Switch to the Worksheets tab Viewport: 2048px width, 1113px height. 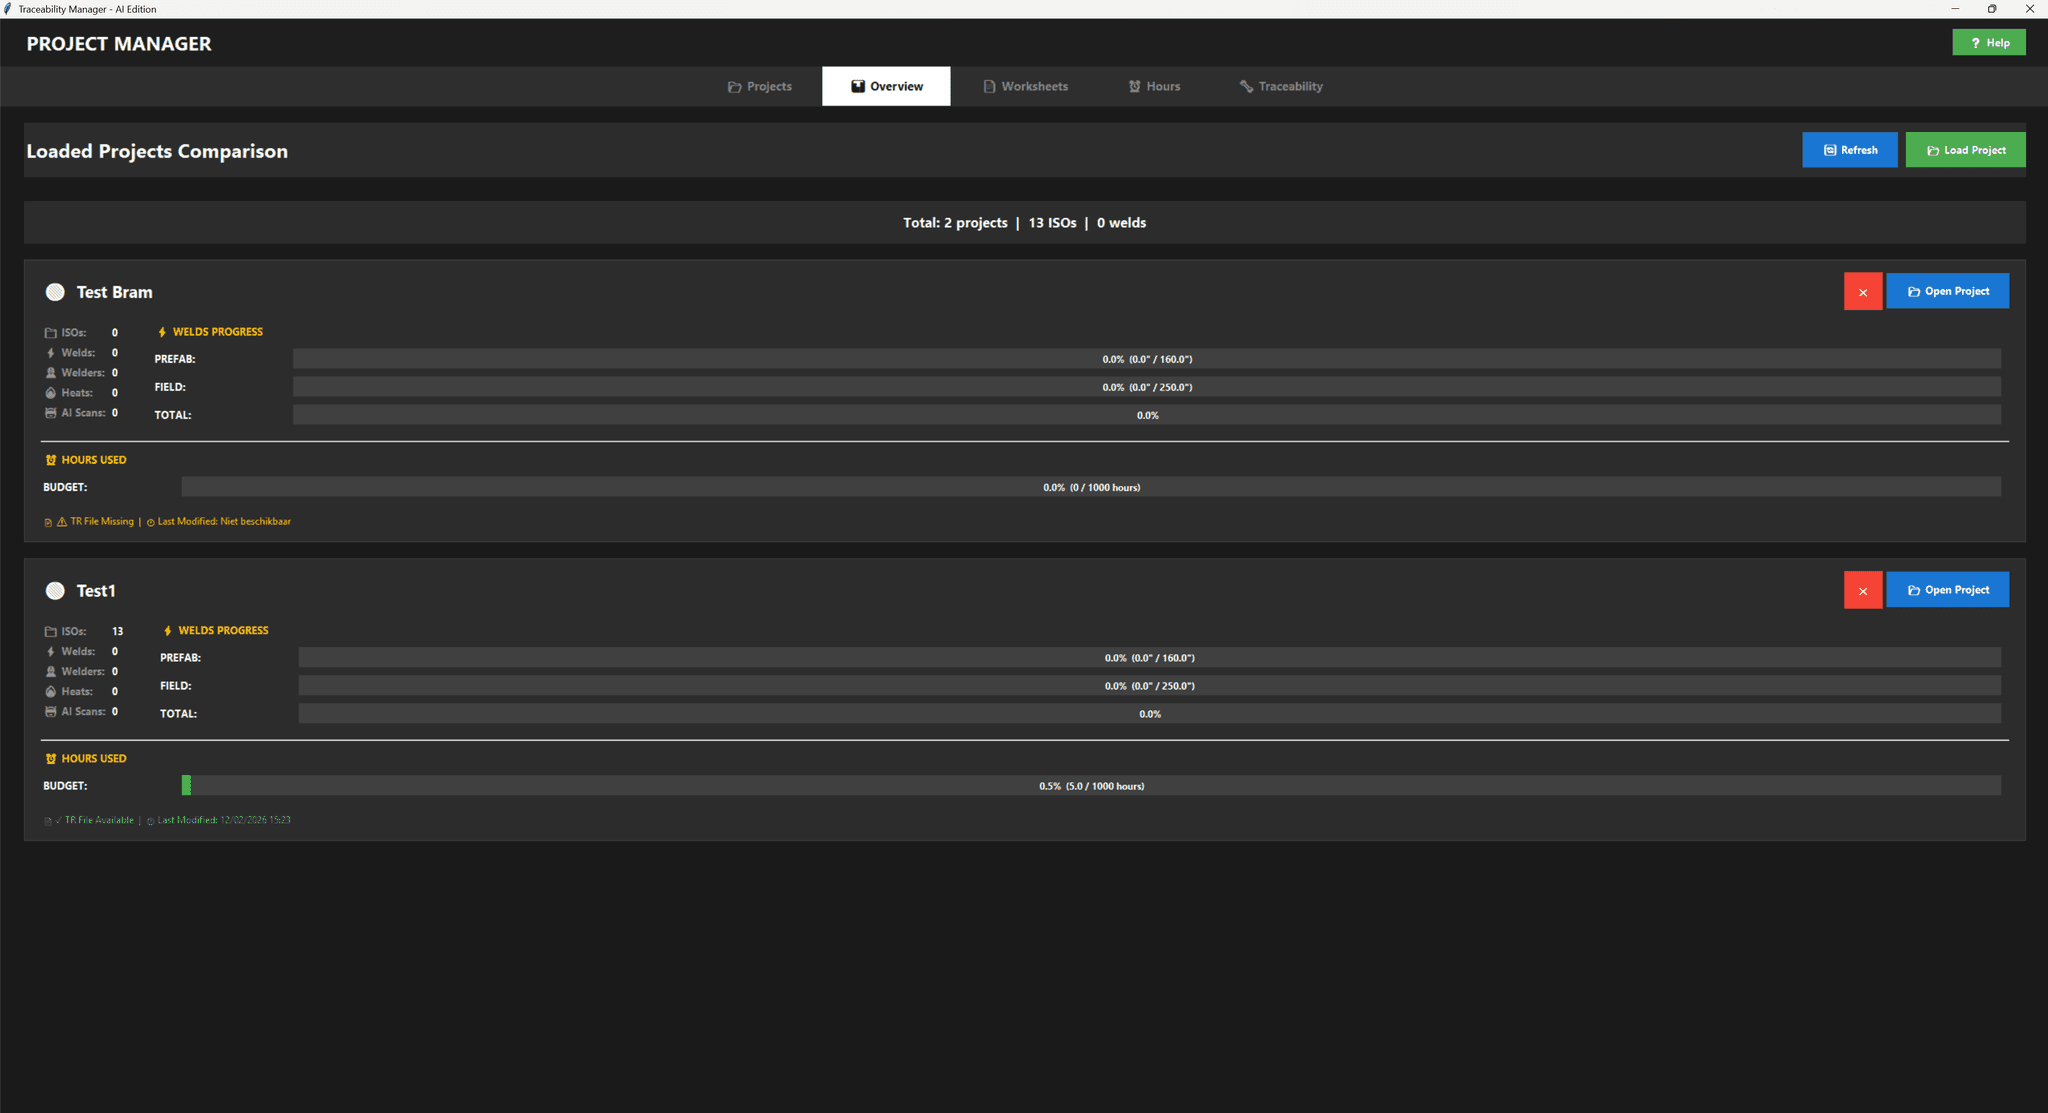(1026, 86)
